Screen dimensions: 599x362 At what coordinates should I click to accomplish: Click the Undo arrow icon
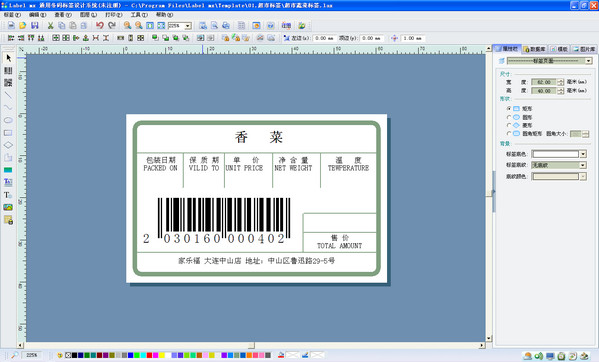(x=100, y=26)
